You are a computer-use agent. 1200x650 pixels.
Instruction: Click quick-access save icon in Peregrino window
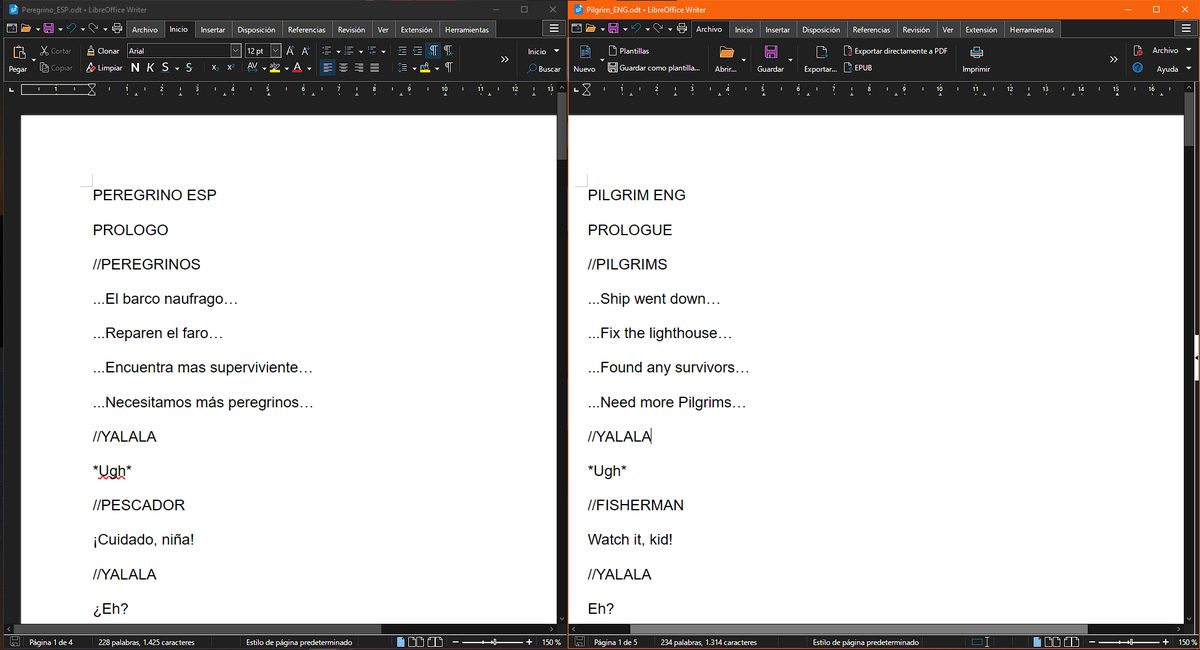48,28
